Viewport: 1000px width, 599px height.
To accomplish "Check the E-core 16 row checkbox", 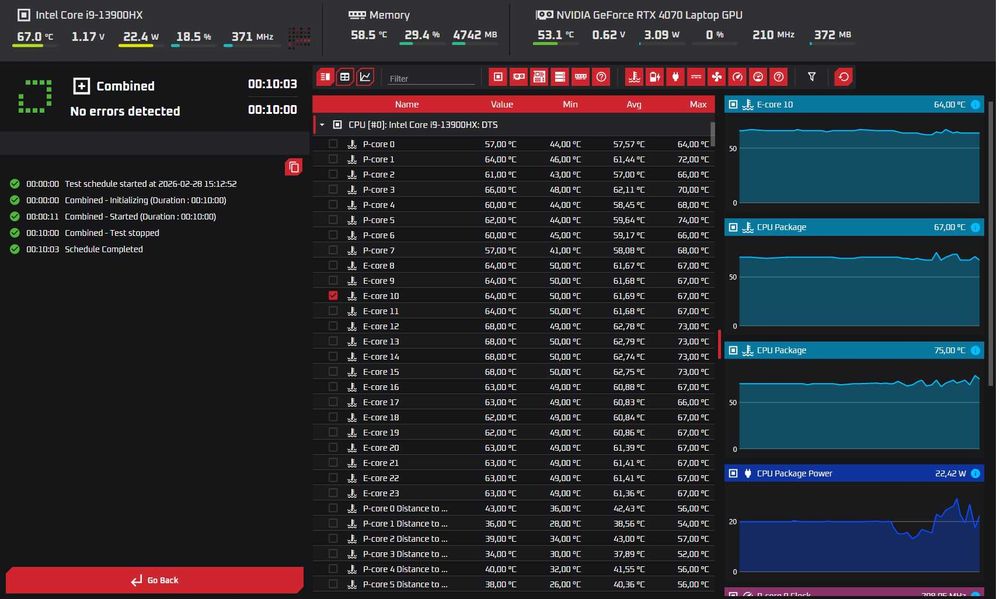I will click(333, 387).
